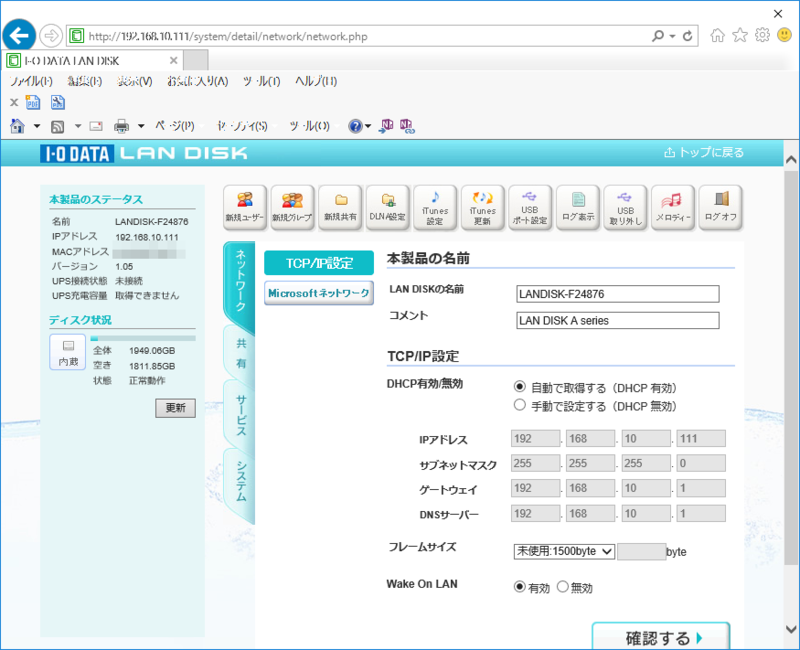Click the Logoff door icon

(x=720, y=207)
